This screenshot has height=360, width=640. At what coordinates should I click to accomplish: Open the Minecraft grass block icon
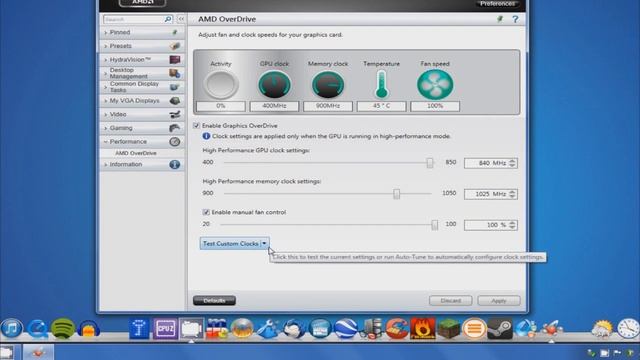click(x=449, y=329)
